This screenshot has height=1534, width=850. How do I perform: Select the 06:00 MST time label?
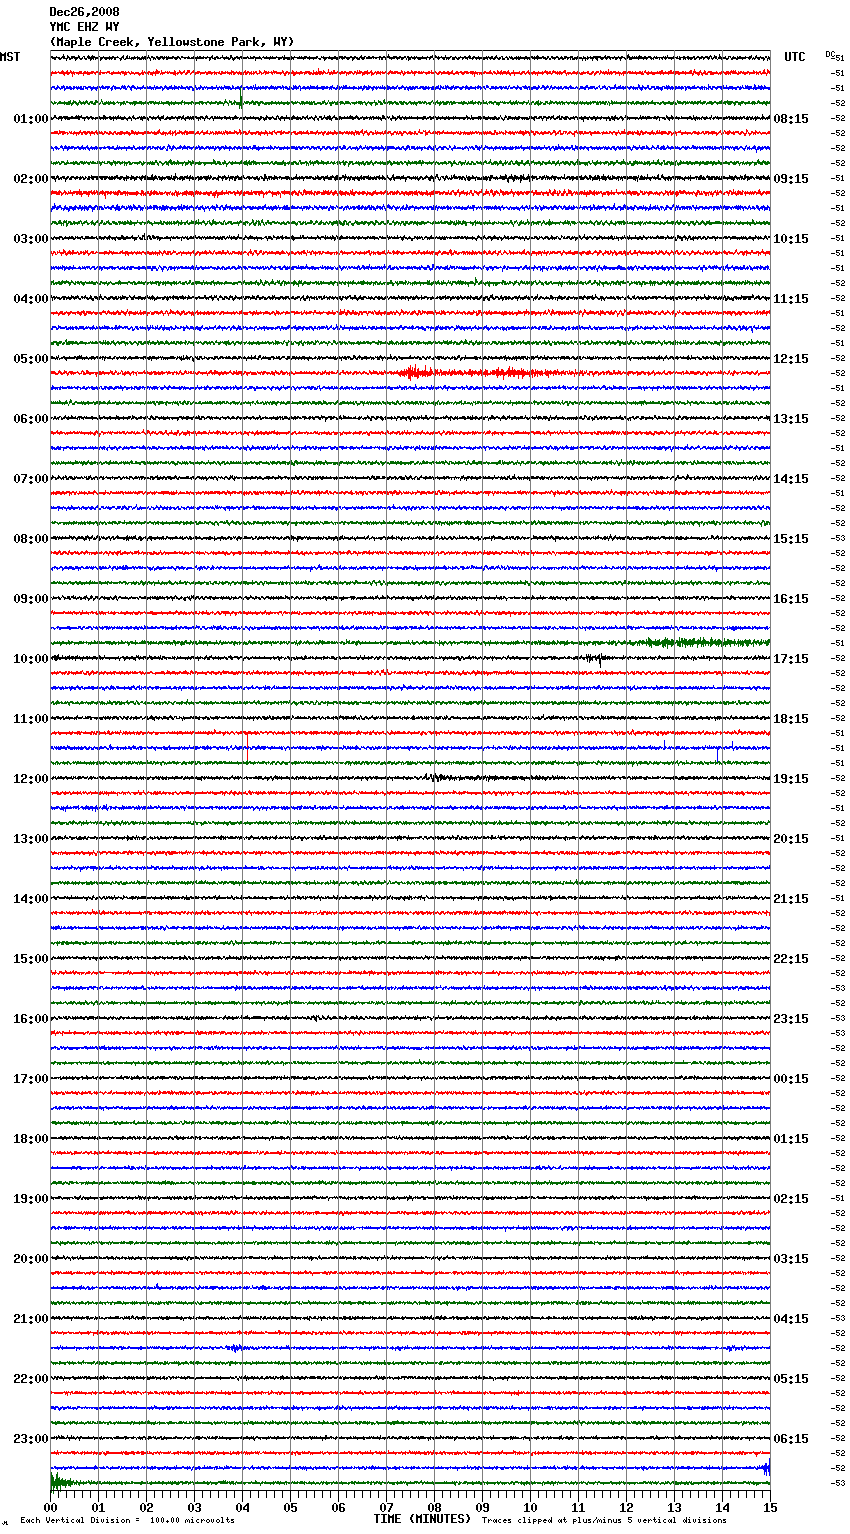click(x=30, y=419)
